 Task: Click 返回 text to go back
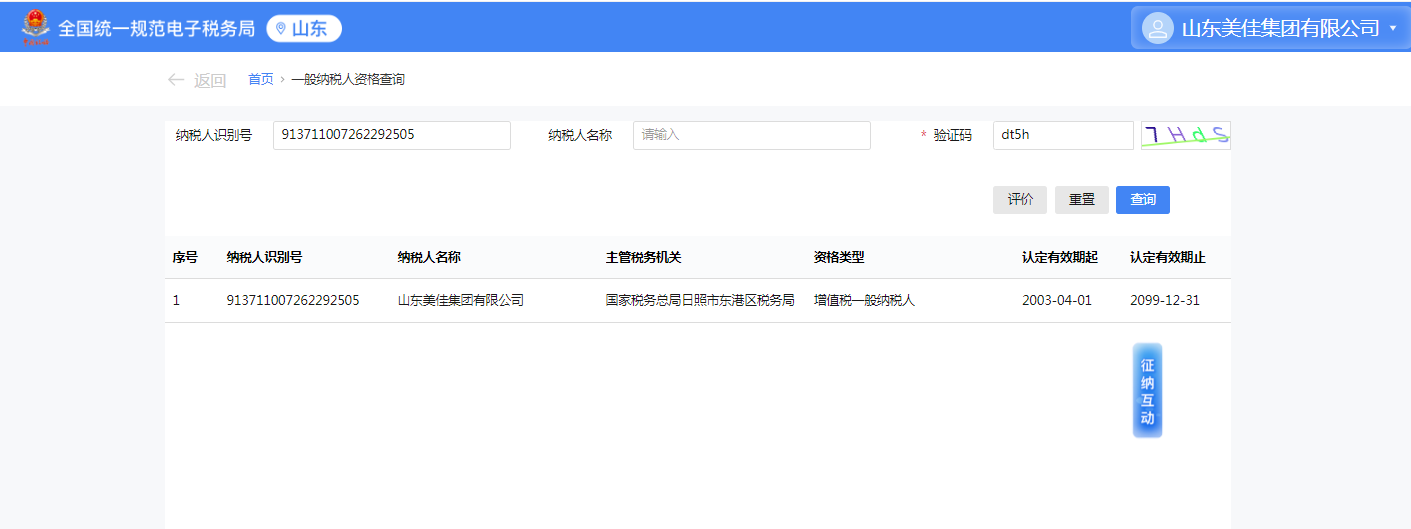[210, 81]
